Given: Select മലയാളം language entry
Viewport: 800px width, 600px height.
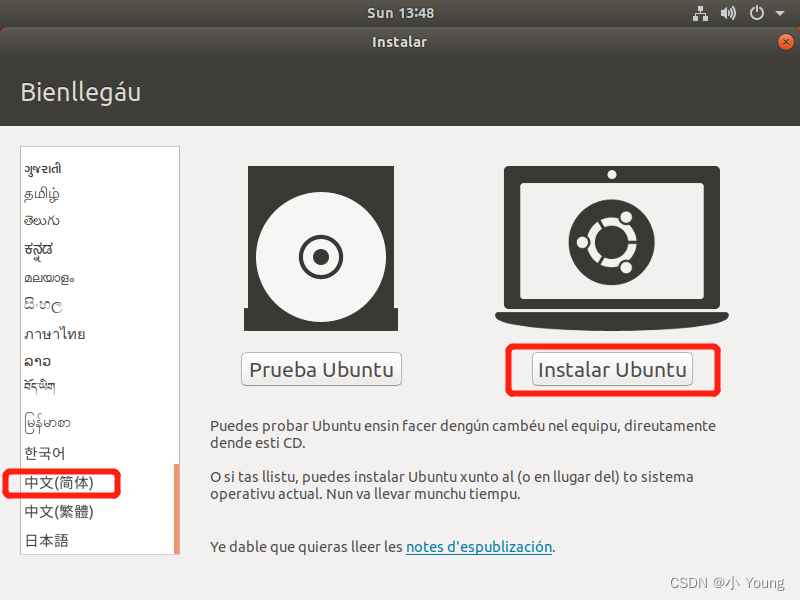Looking at the screenshot, I should (49, 279).
